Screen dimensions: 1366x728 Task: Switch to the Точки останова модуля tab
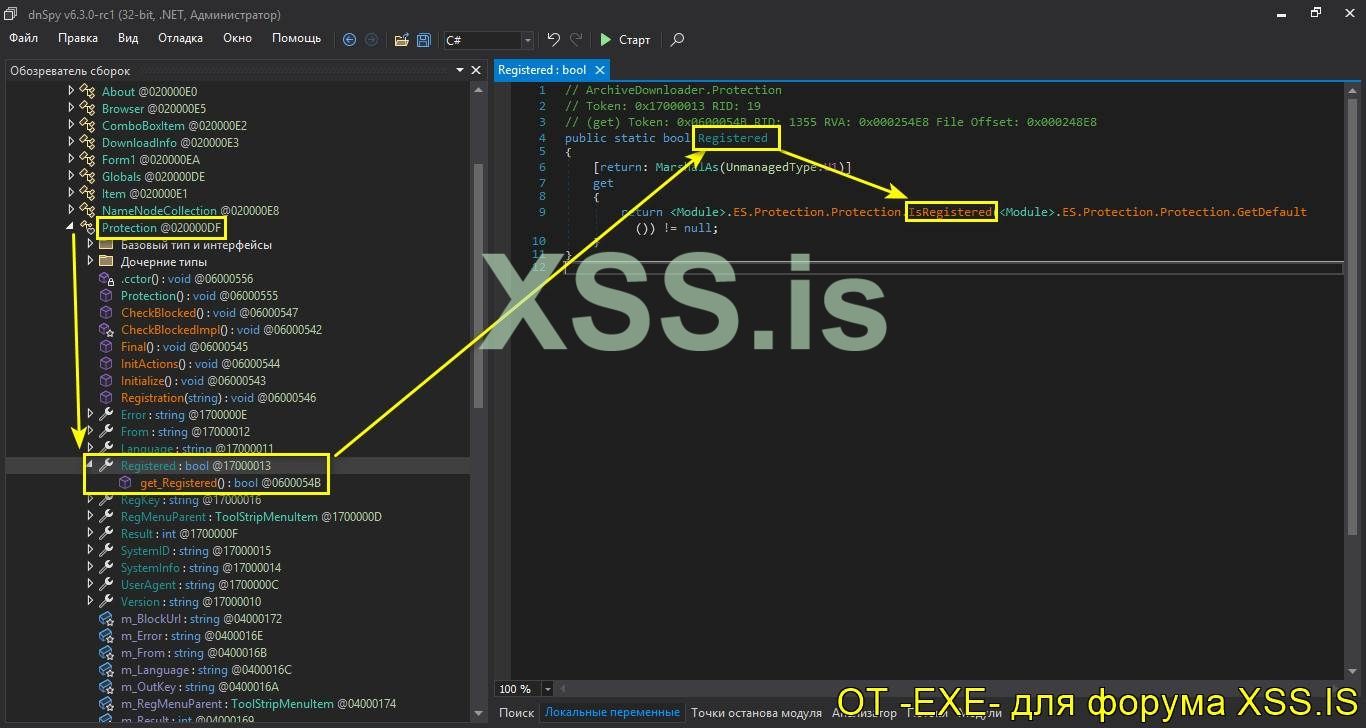[756, 712]
